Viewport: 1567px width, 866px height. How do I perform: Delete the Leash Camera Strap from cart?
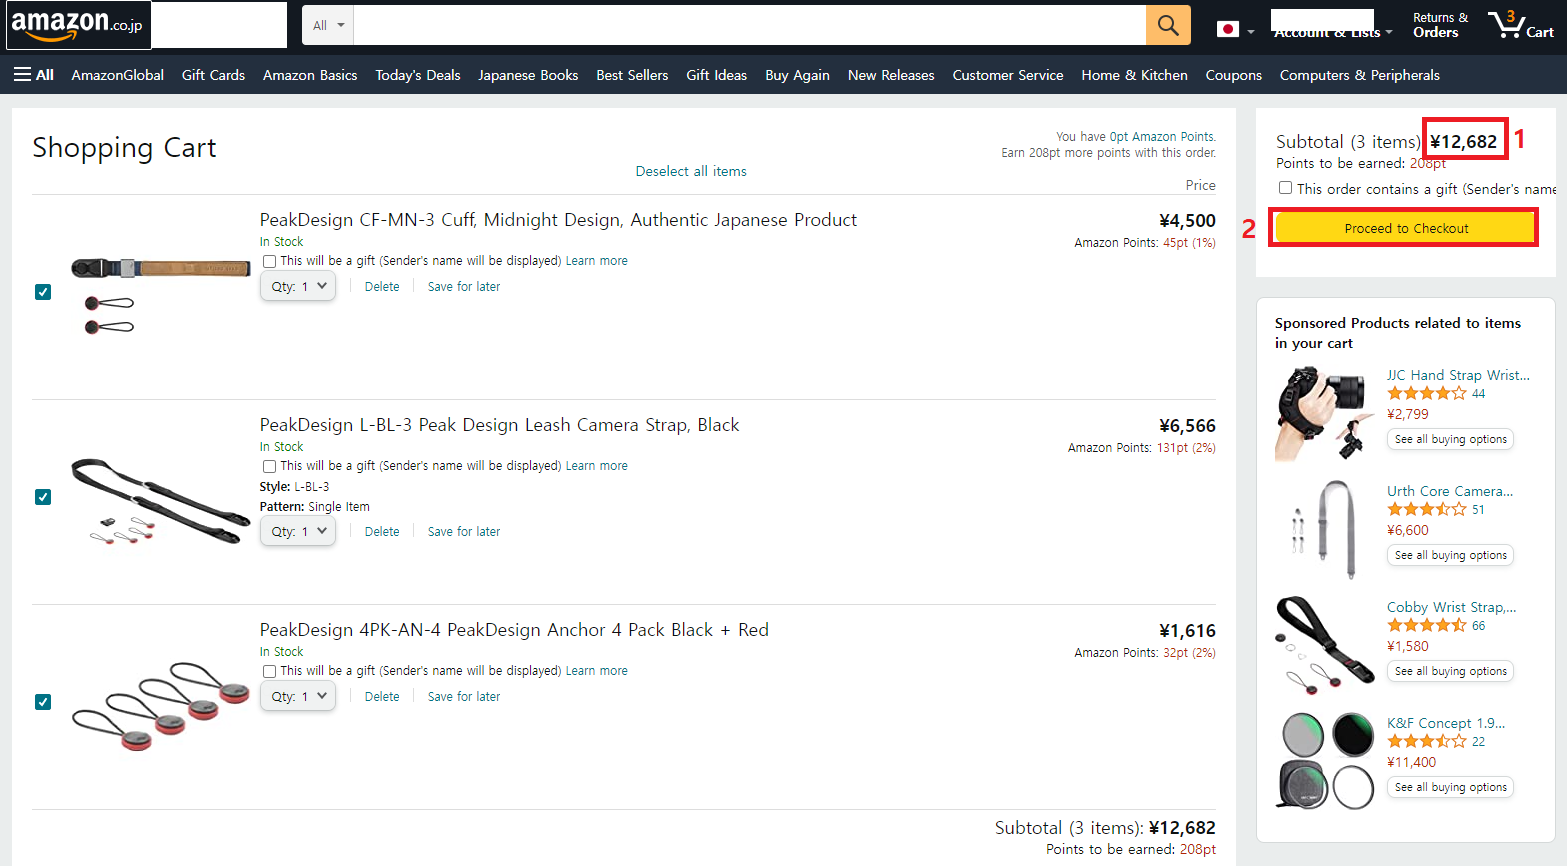[382, 531]
